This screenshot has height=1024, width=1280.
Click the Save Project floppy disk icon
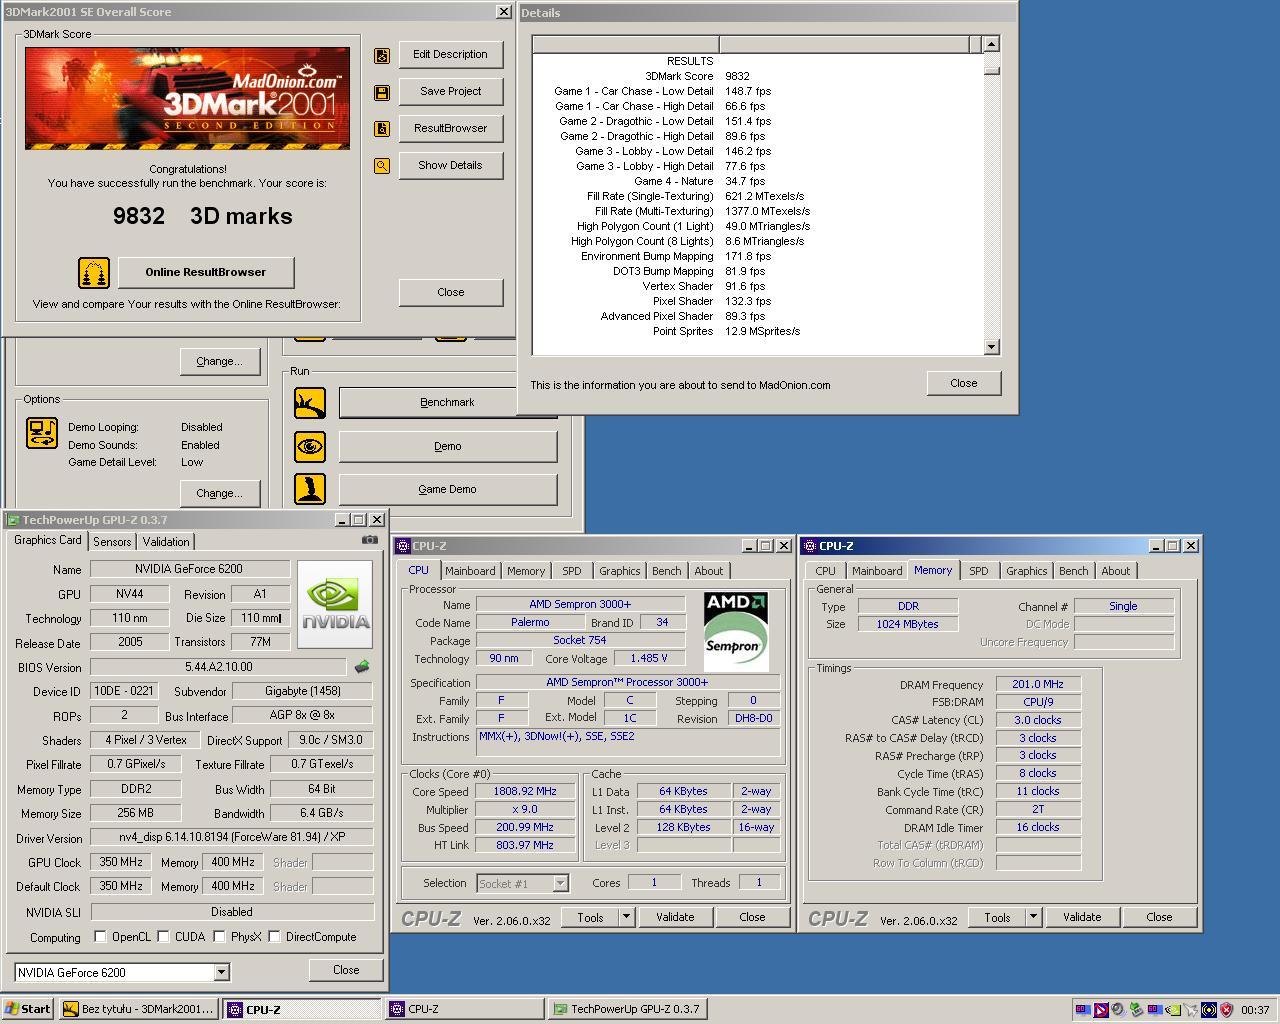coord(382,91)
